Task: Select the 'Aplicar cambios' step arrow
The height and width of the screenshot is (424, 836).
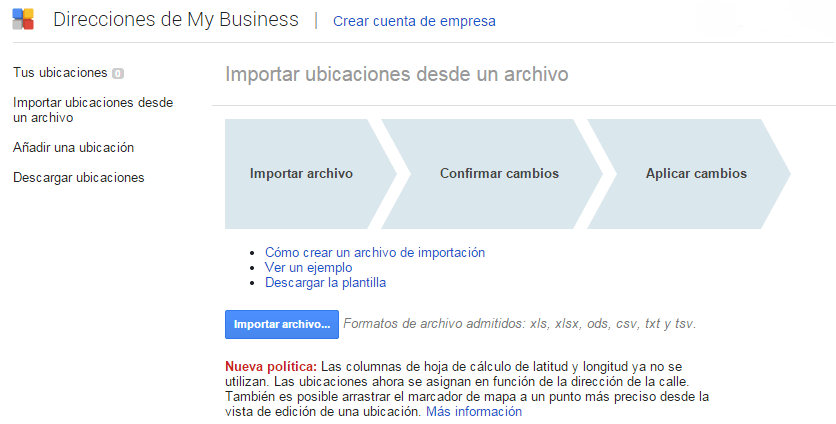Action: tap(696, 174)
